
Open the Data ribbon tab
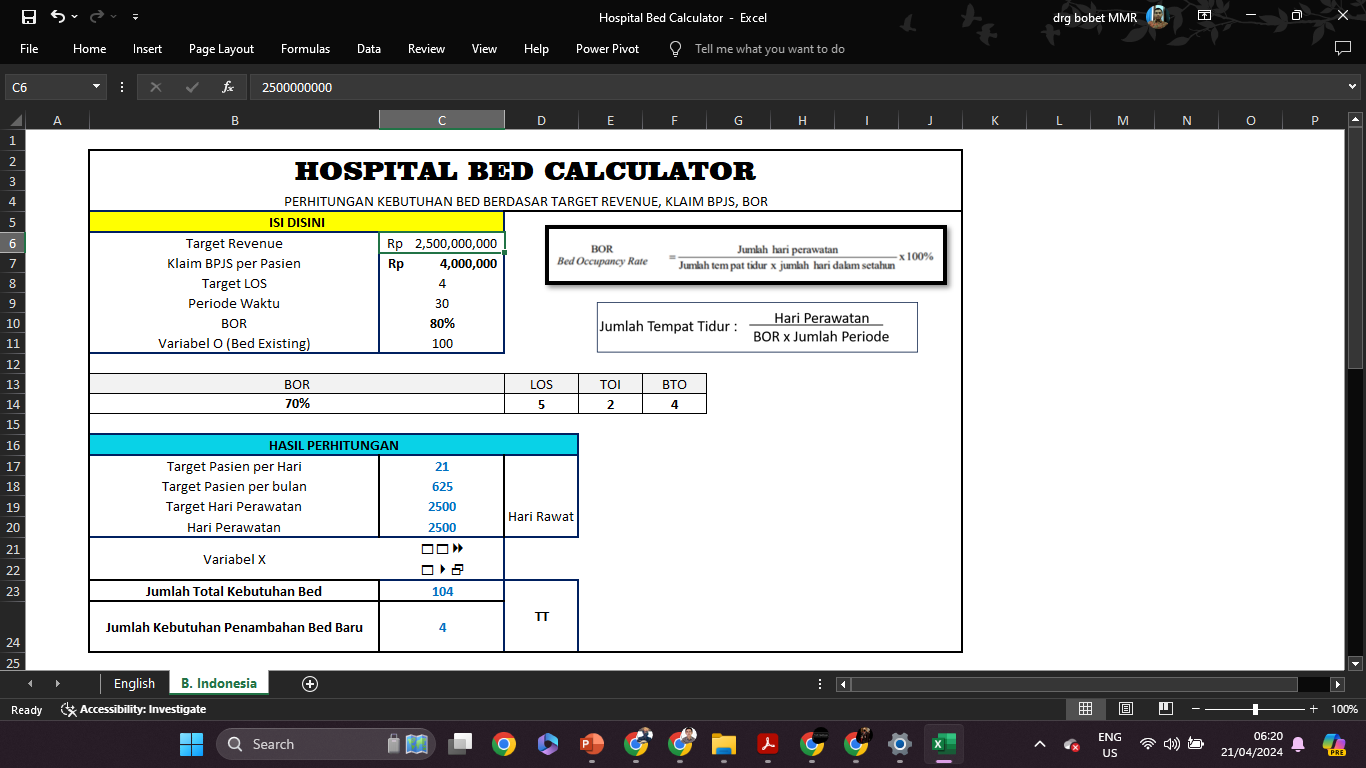point(369,49)
